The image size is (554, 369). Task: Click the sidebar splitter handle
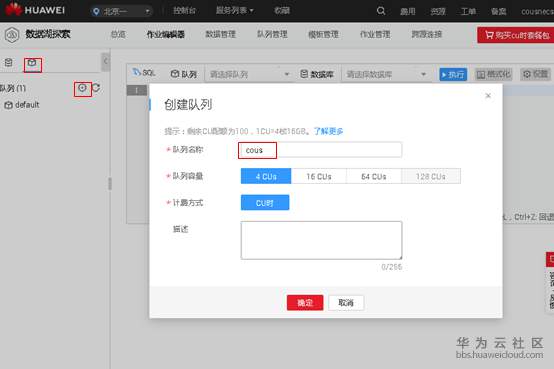pyautogui.click(x=110, y=184)
